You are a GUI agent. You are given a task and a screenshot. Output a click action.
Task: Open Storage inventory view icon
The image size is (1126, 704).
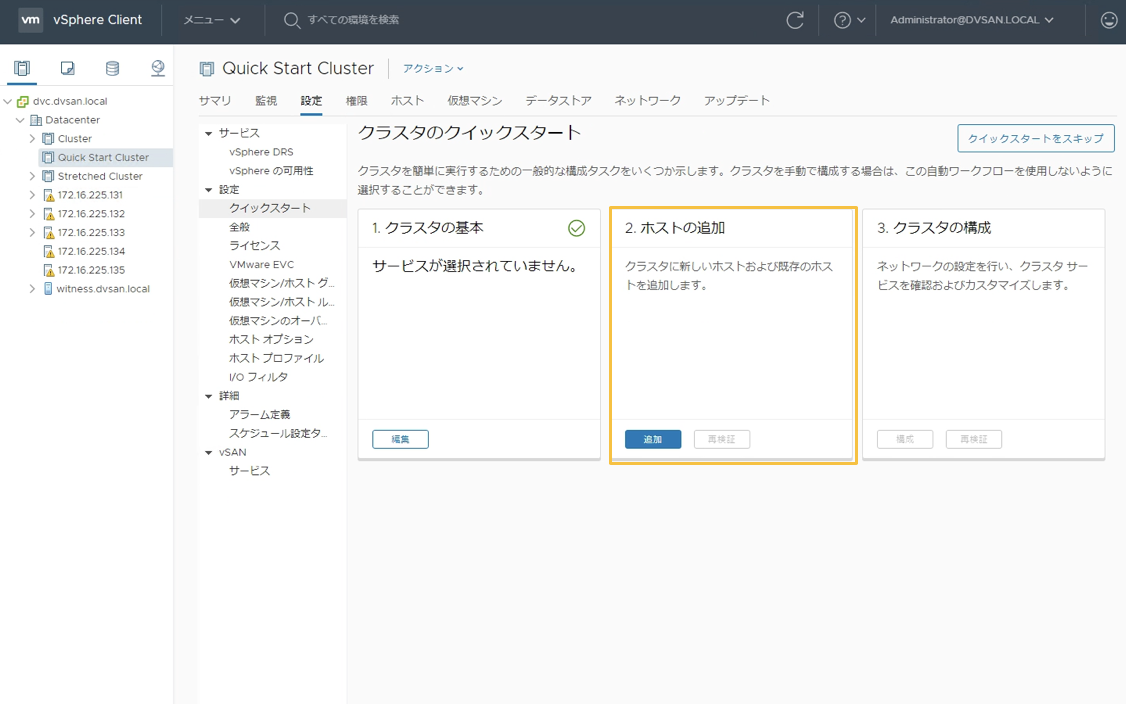point(113,68)
